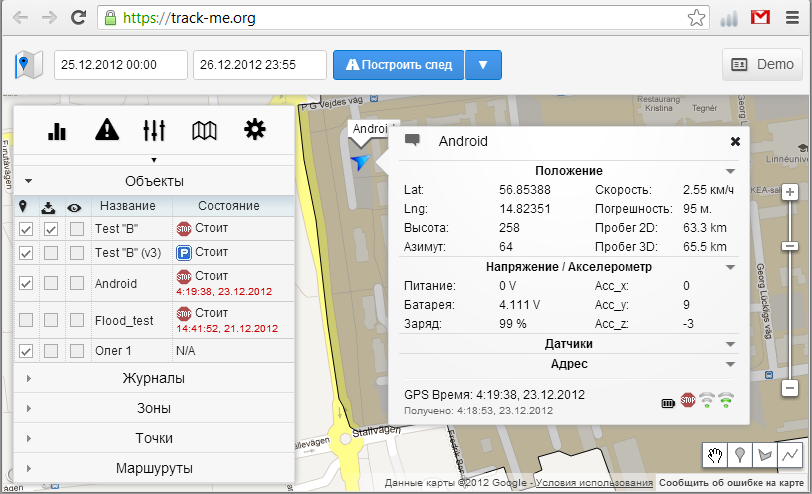This screenshot has width=812, height=494.
Task: Click the map zoom slider handle
Action: (x=790, y=245)
